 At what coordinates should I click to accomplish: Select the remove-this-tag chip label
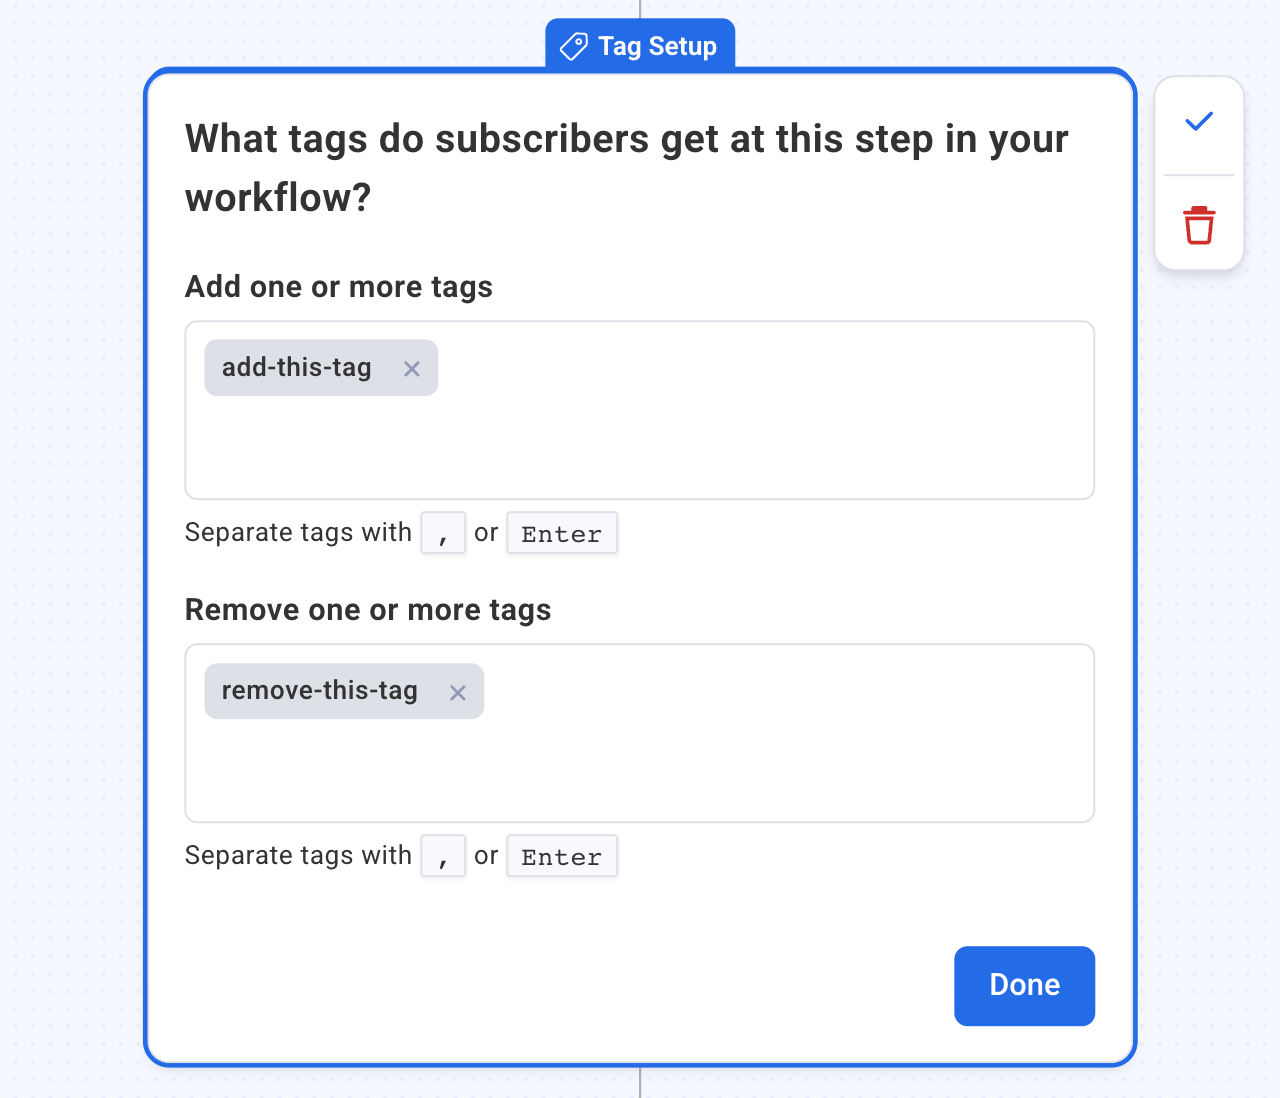(x=319, y=691)
